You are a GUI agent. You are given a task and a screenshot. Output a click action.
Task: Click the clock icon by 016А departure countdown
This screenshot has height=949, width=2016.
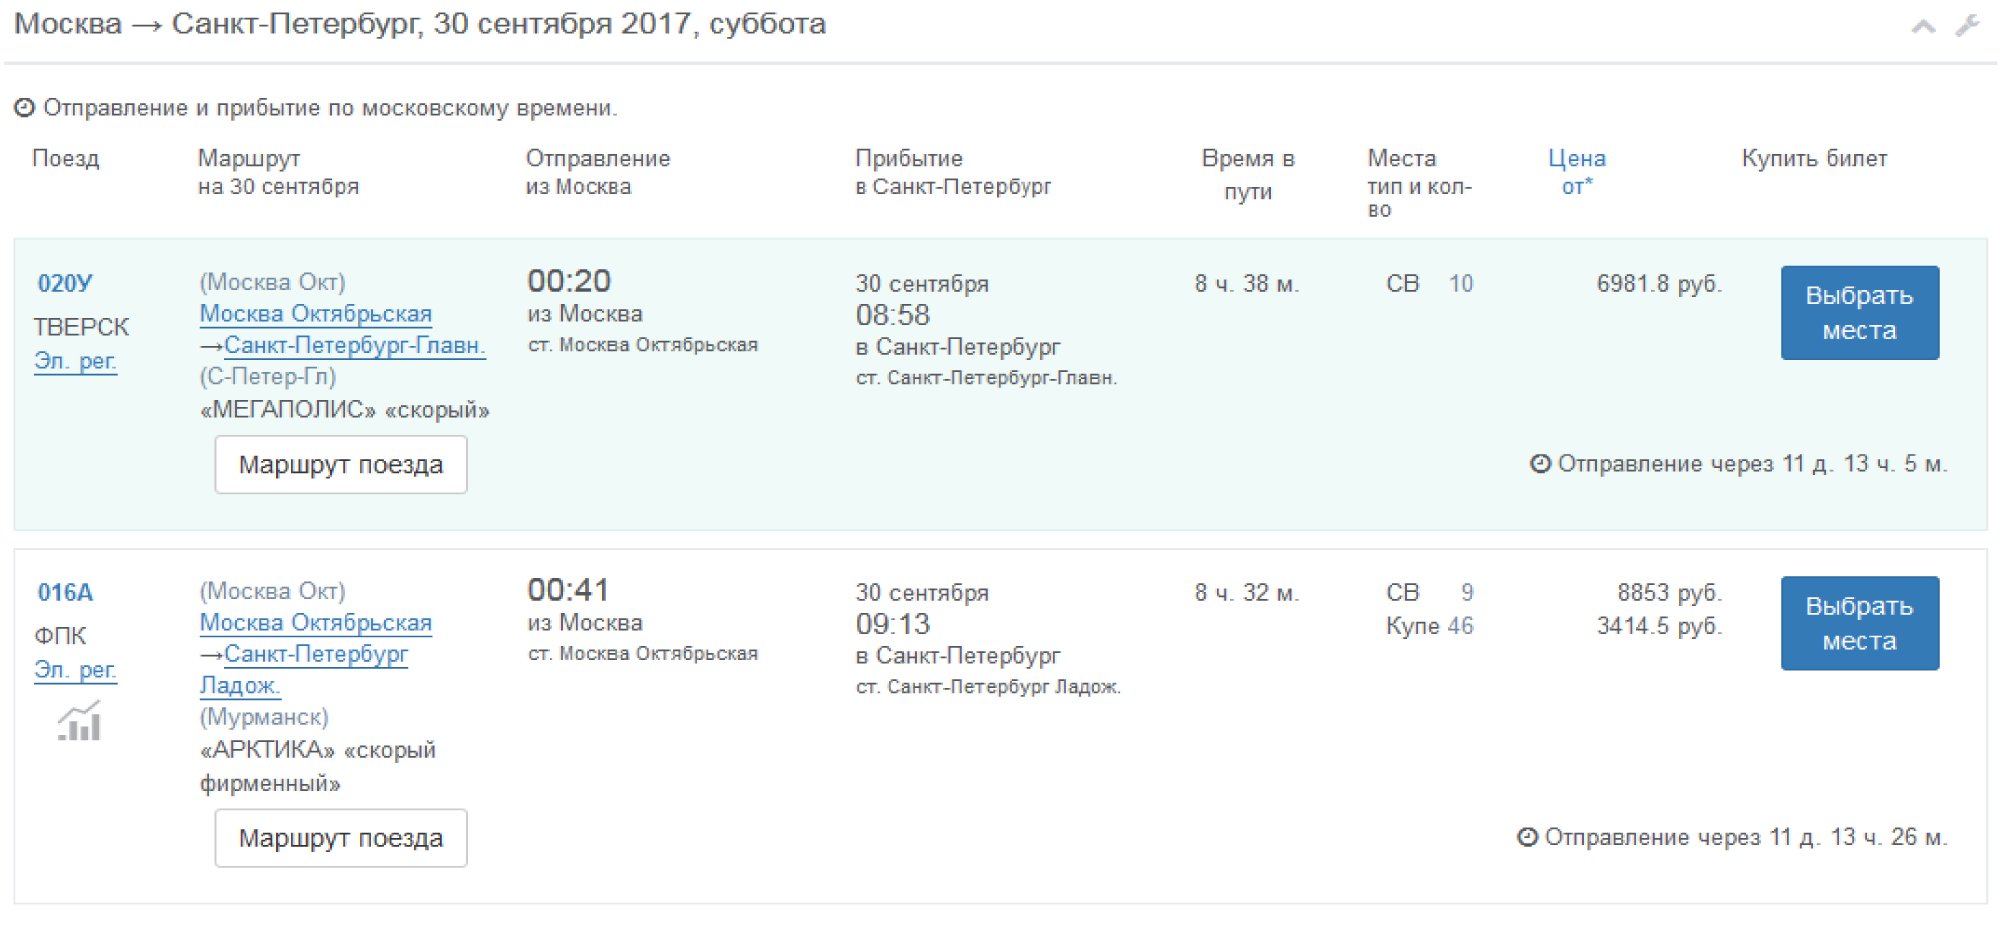tap(1527, 837)
